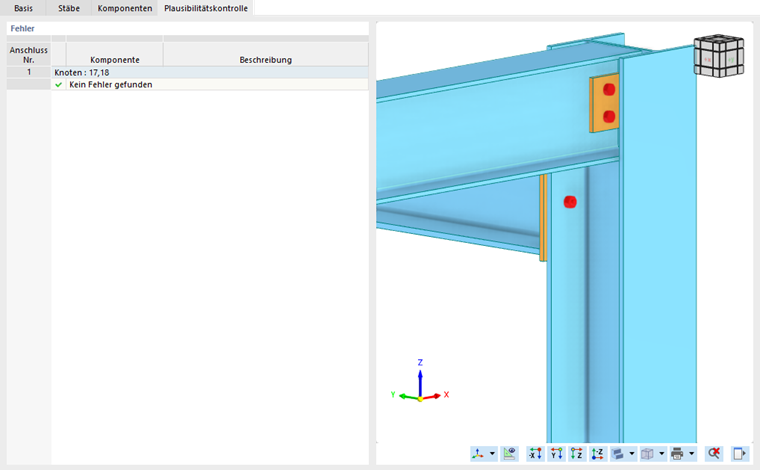Click the print graphics icon

pos(677,454)
